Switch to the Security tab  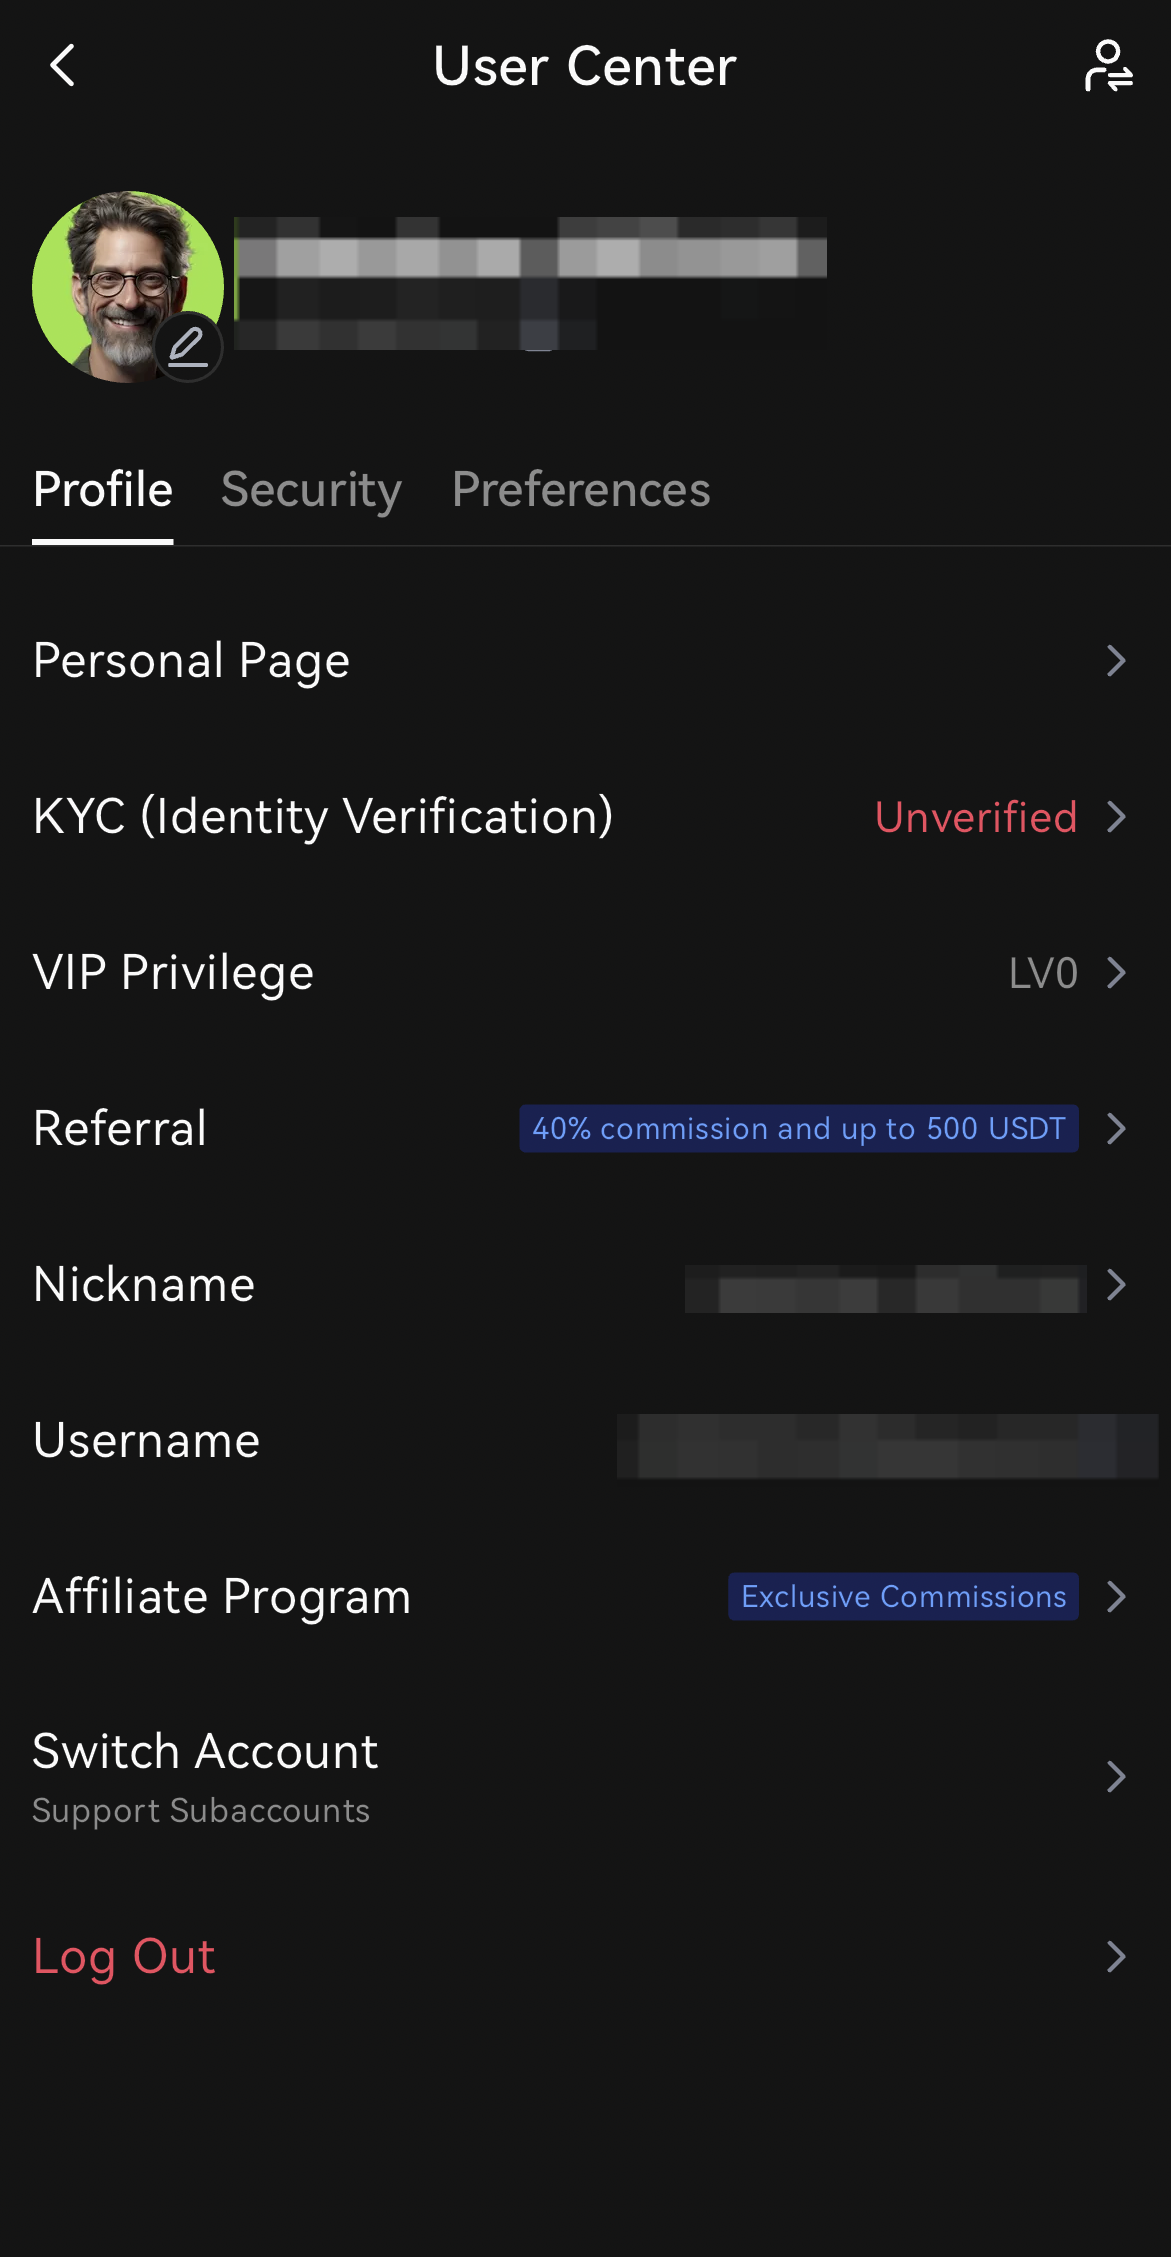coord(311,490)
